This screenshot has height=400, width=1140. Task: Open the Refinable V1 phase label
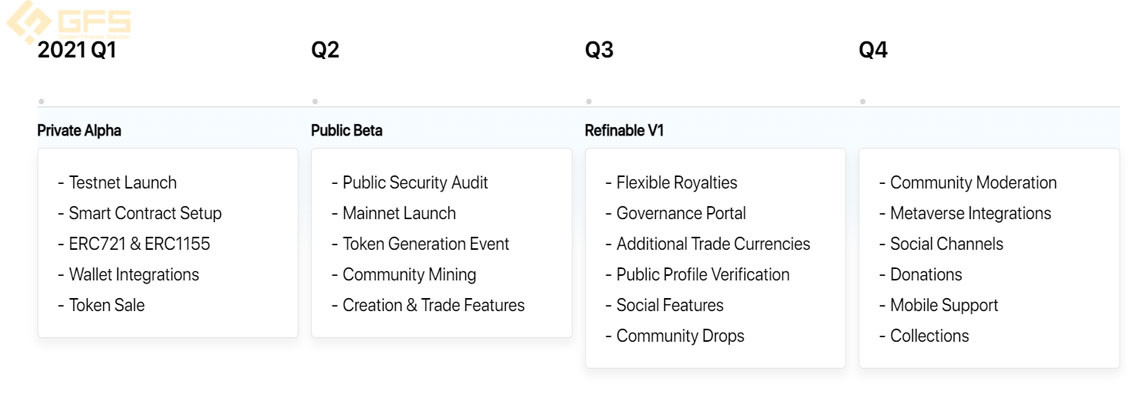click(x=625, y=131)
